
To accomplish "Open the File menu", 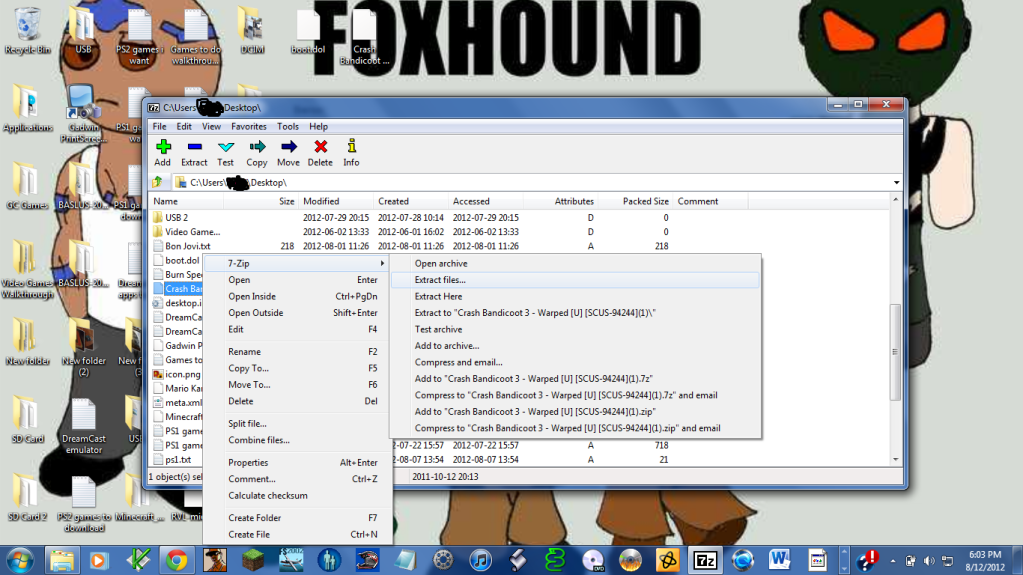I will pos(159,127).
